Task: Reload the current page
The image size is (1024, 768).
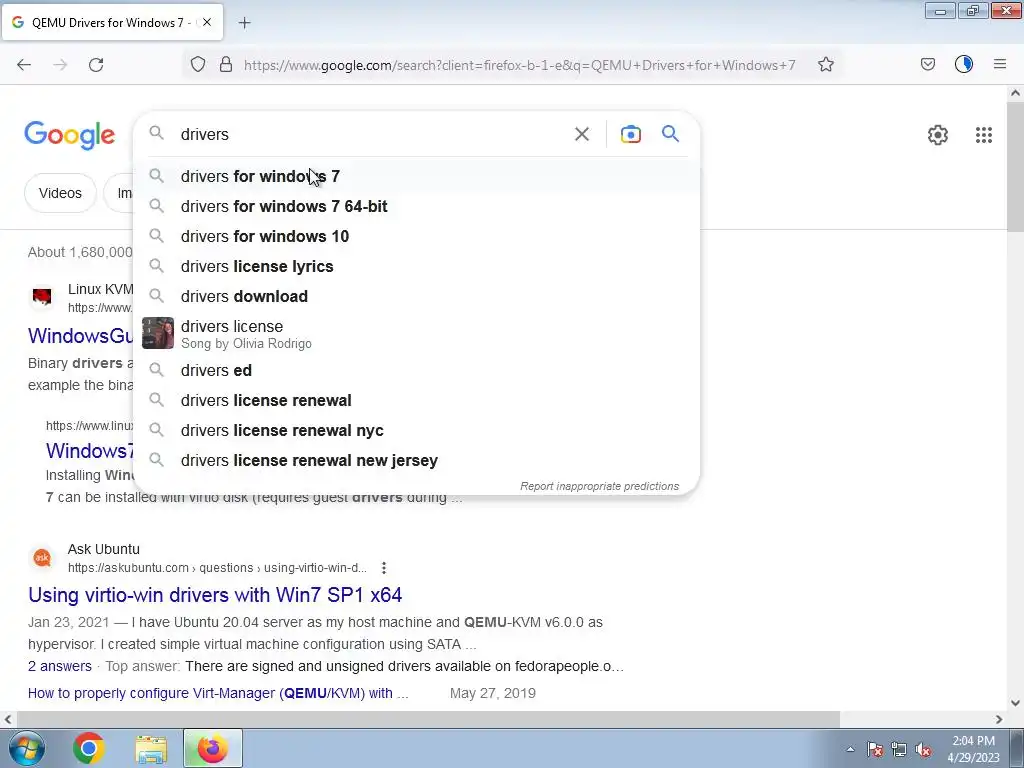Action: coord(96,65)
